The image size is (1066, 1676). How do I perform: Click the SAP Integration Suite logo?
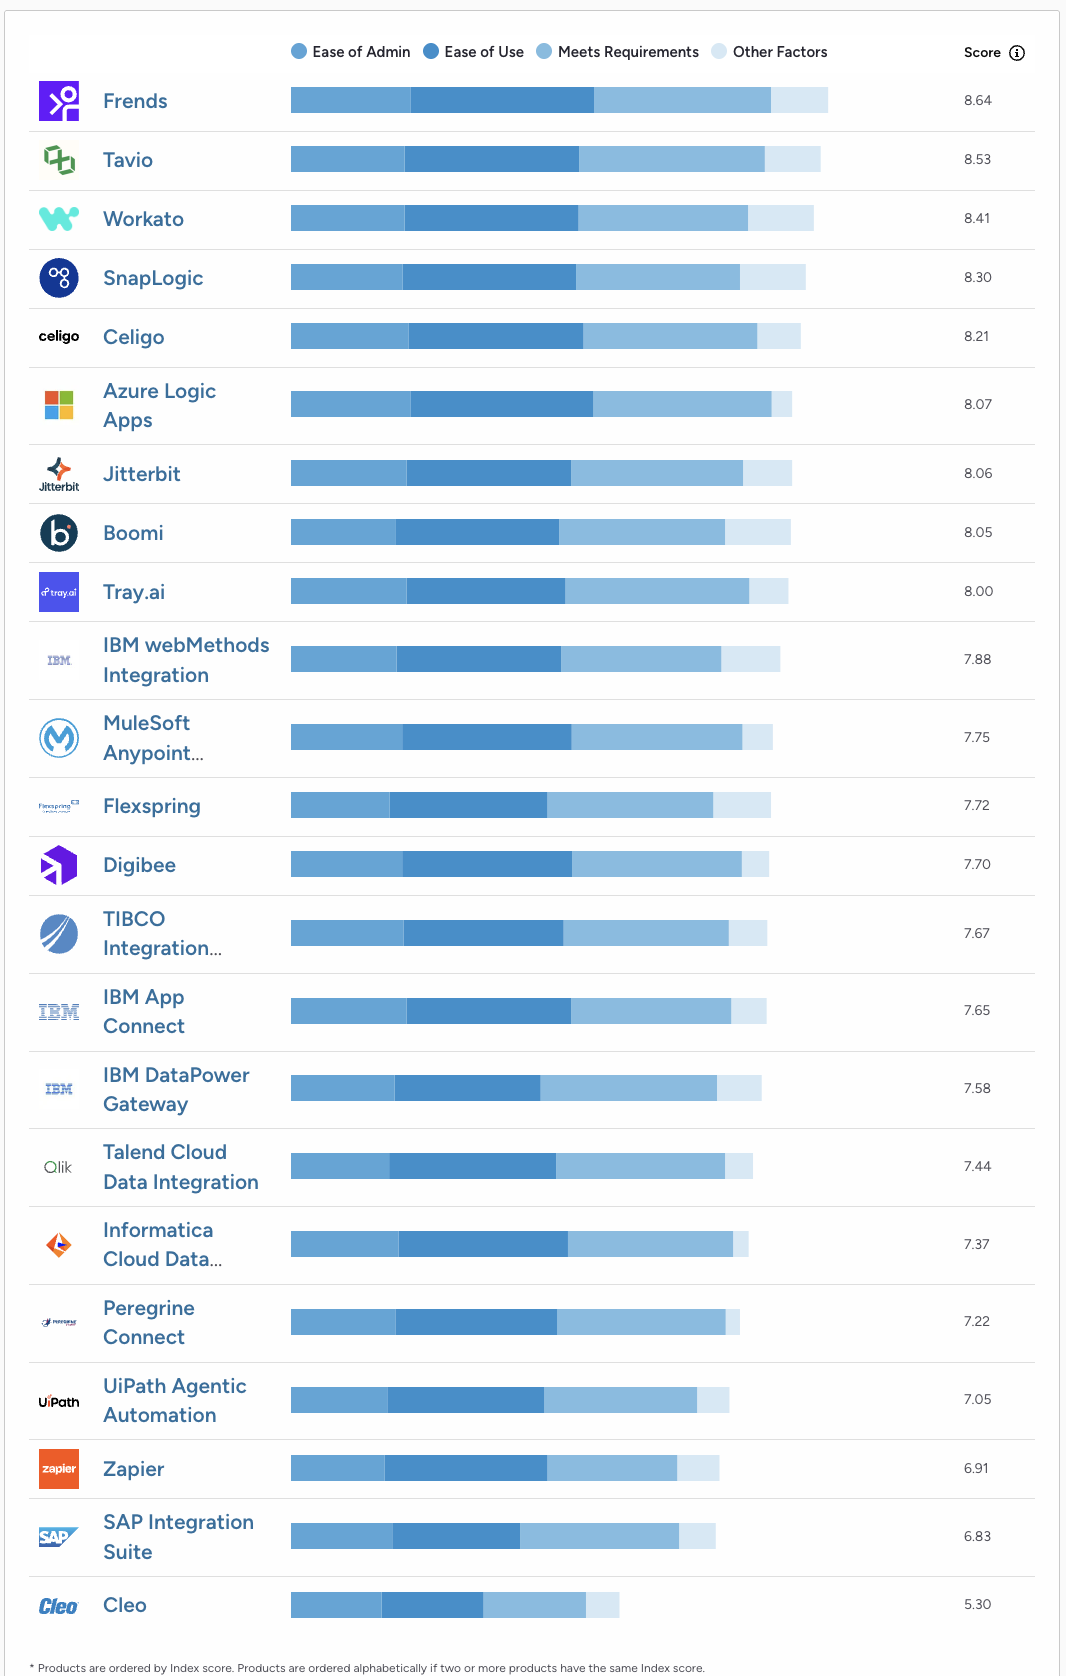59,1537
